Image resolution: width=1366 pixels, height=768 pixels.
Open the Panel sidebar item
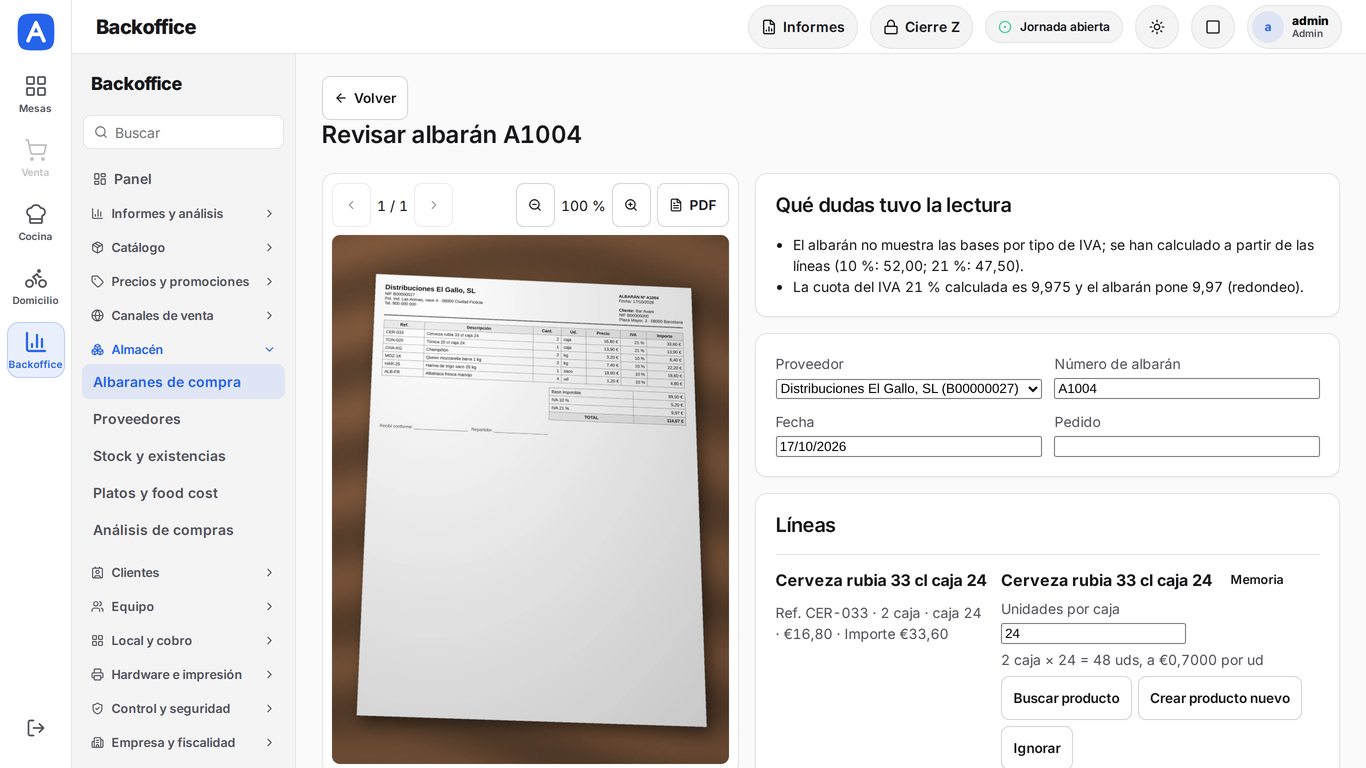pyautogui.click(x=183, y=179)
